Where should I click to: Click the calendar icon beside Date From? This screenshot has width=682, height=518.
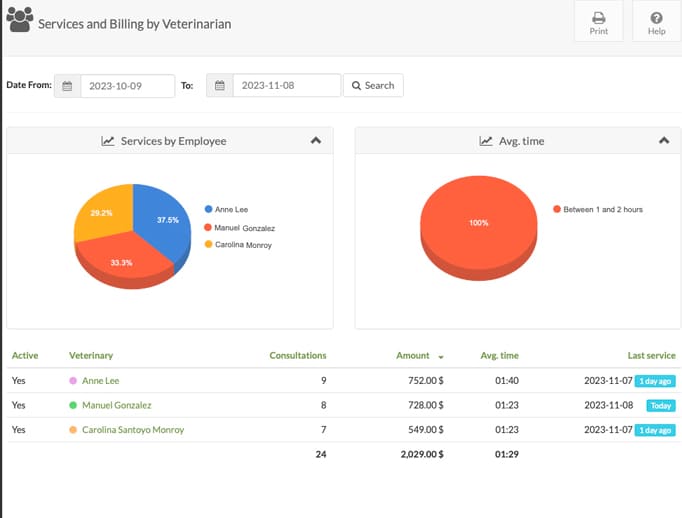67,86
